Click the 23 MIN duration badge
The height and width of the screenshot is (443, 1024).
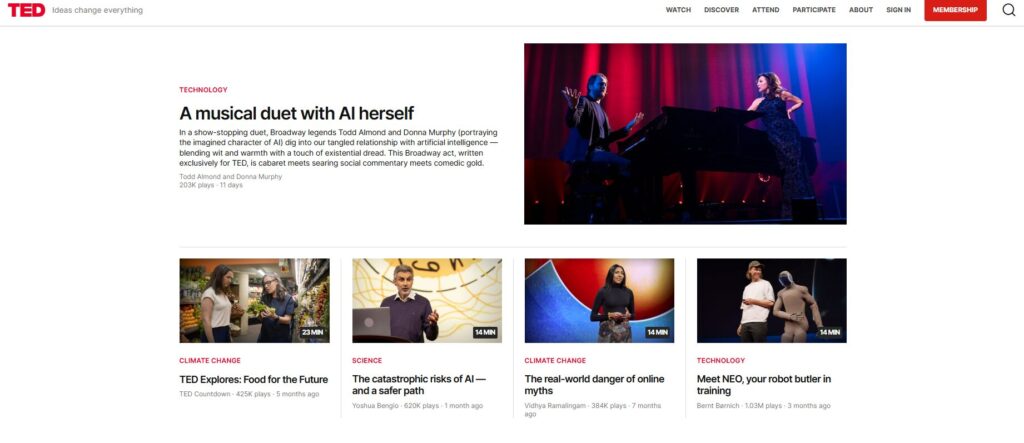point(312,332)
